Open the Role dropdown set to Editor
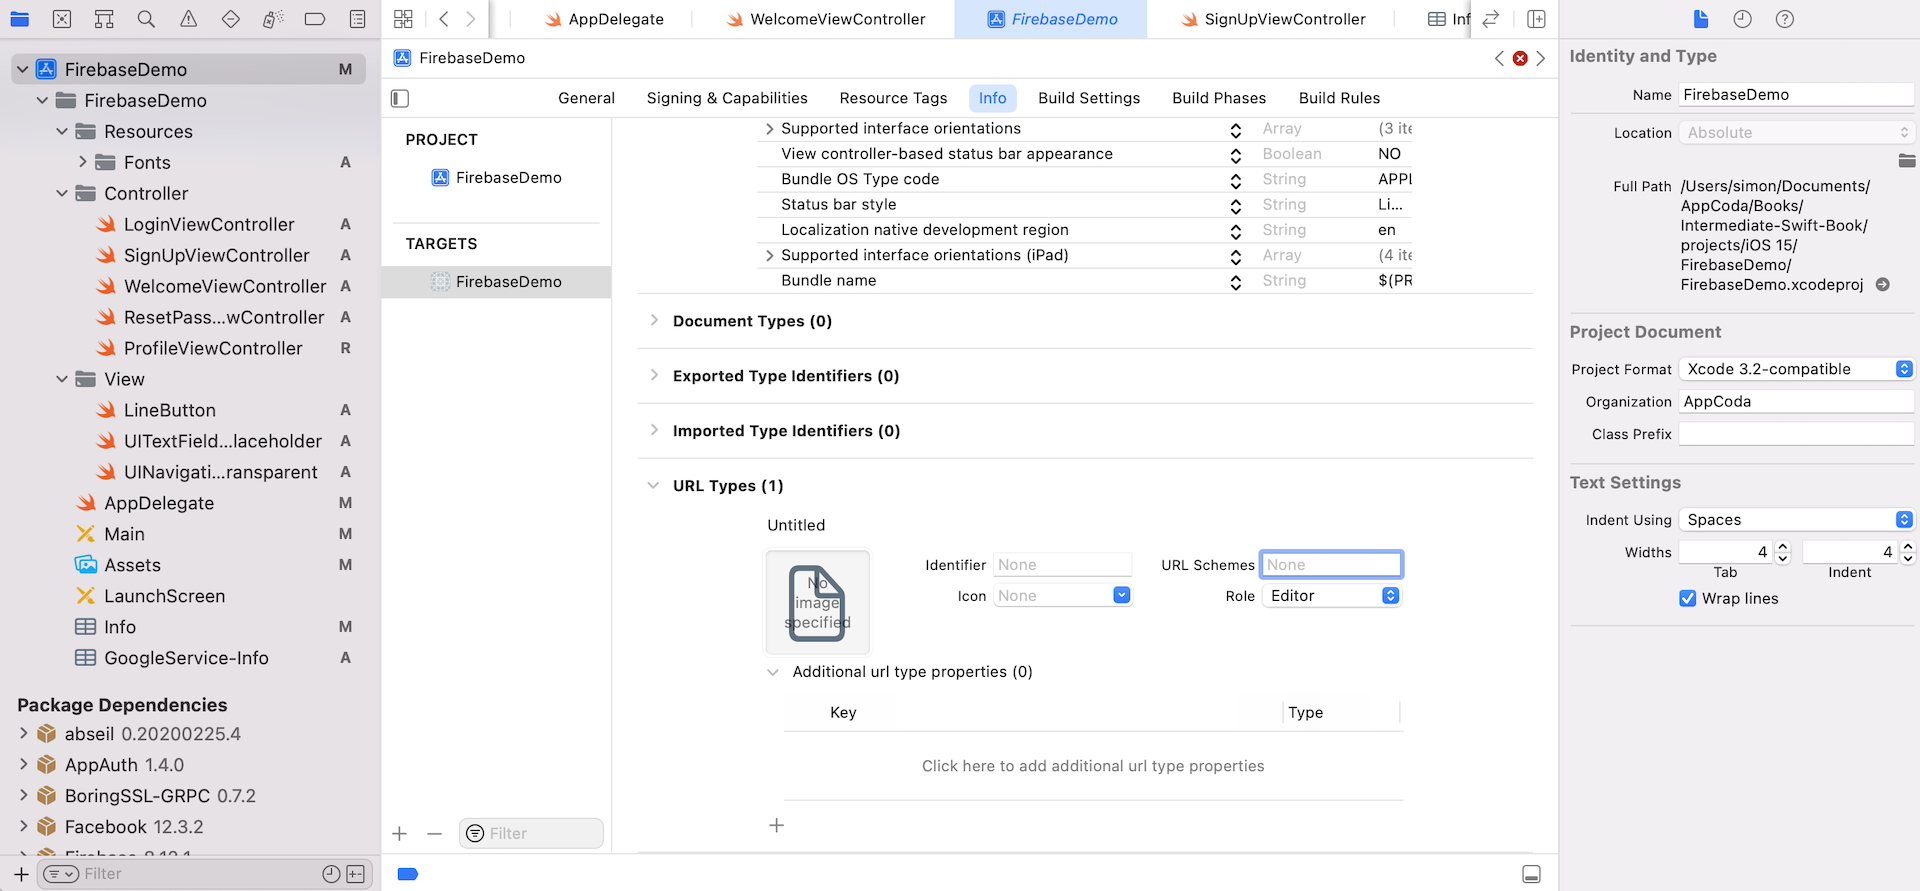Viewport: 1920px width, 891px height. pos(1331,596)
